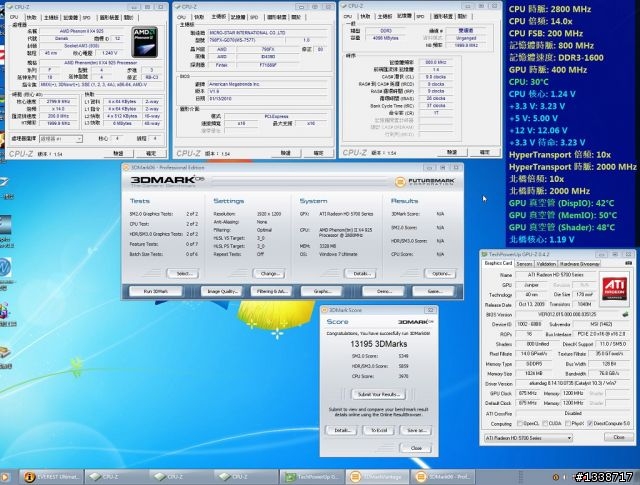Click 'HyperTransport 時脈: 2000 MHz' OSD line
Screen dimensions: 640x485
[x=572, y=167]
